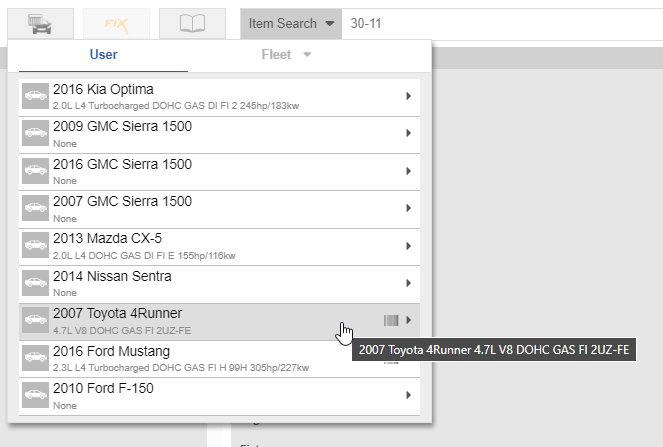Open the catalog book icon
This screenshot has width=663, height=447.
pyautogui.click(x=194, y=23)
